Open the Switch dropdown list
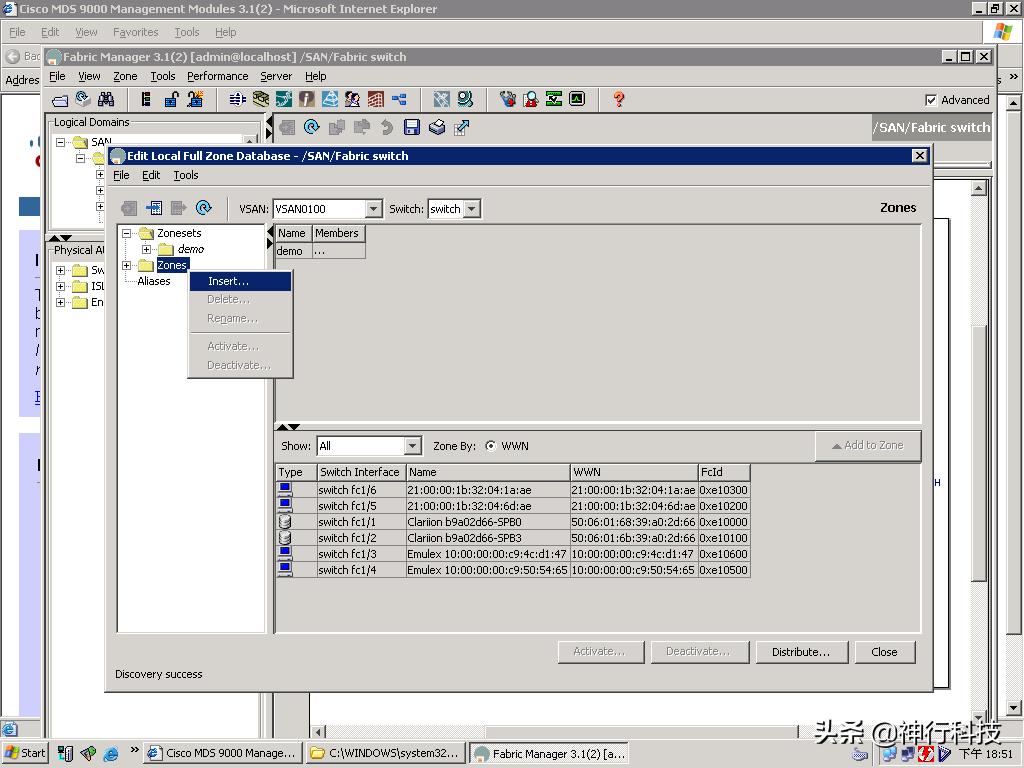 [x=472, y=209]
